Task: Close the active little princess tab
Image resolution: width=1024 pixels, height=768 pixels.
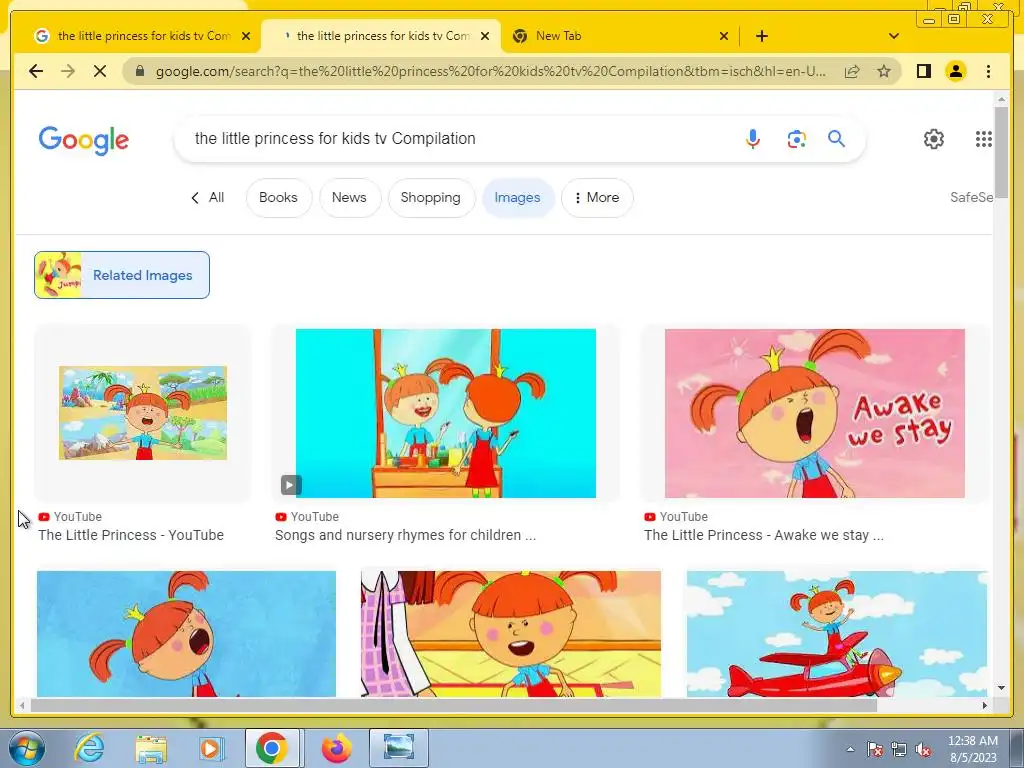Action: click(x=485, y=36)
